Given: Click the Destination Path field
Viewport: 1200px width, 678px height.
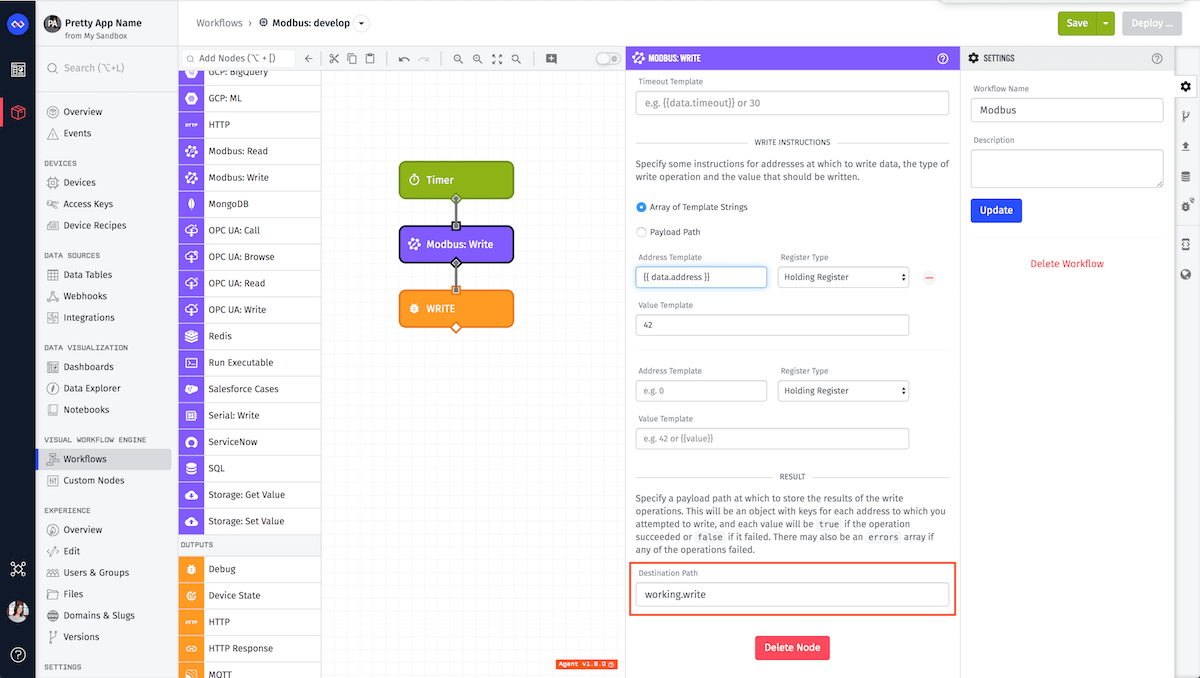Looking at the screenshot, I should tap(792, 594).
